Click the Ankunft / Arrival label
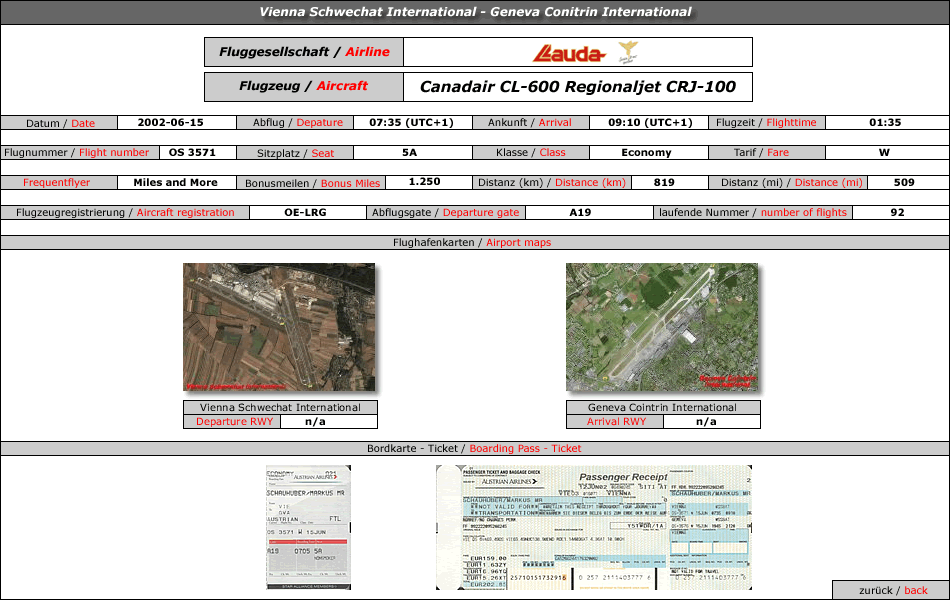This screenshot has height=600, width=950. 531,122
